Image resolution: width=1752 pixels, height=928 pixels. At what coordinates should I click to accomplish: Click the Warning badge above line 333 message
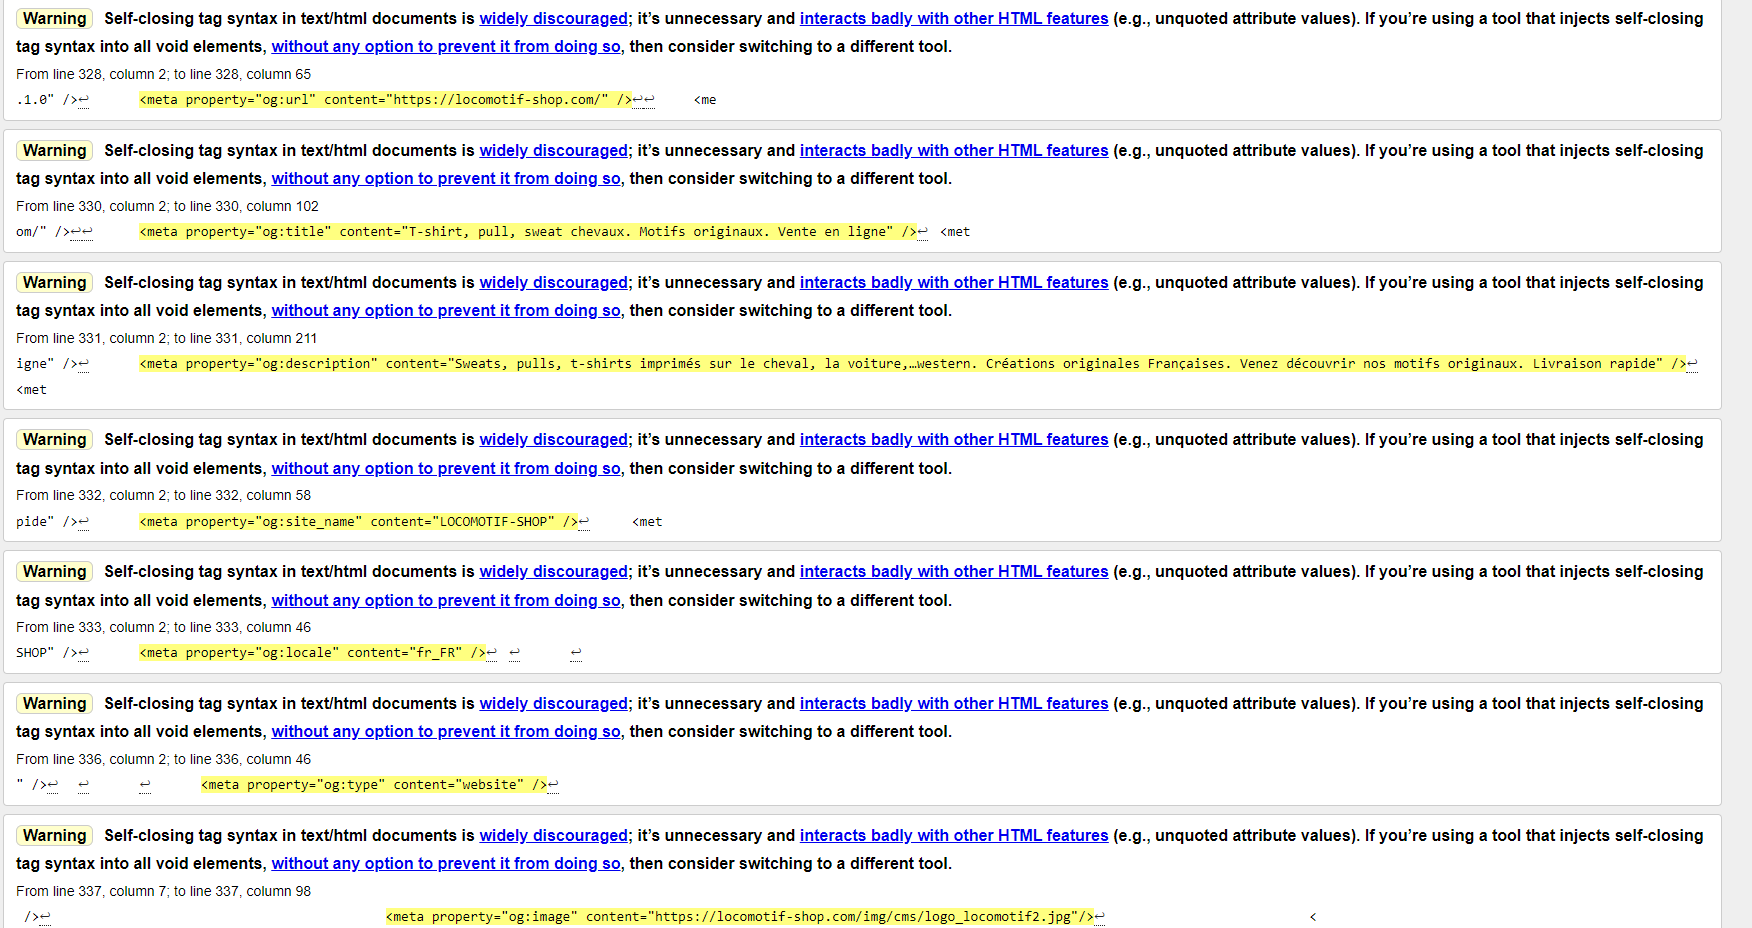[x=55, y=572]
